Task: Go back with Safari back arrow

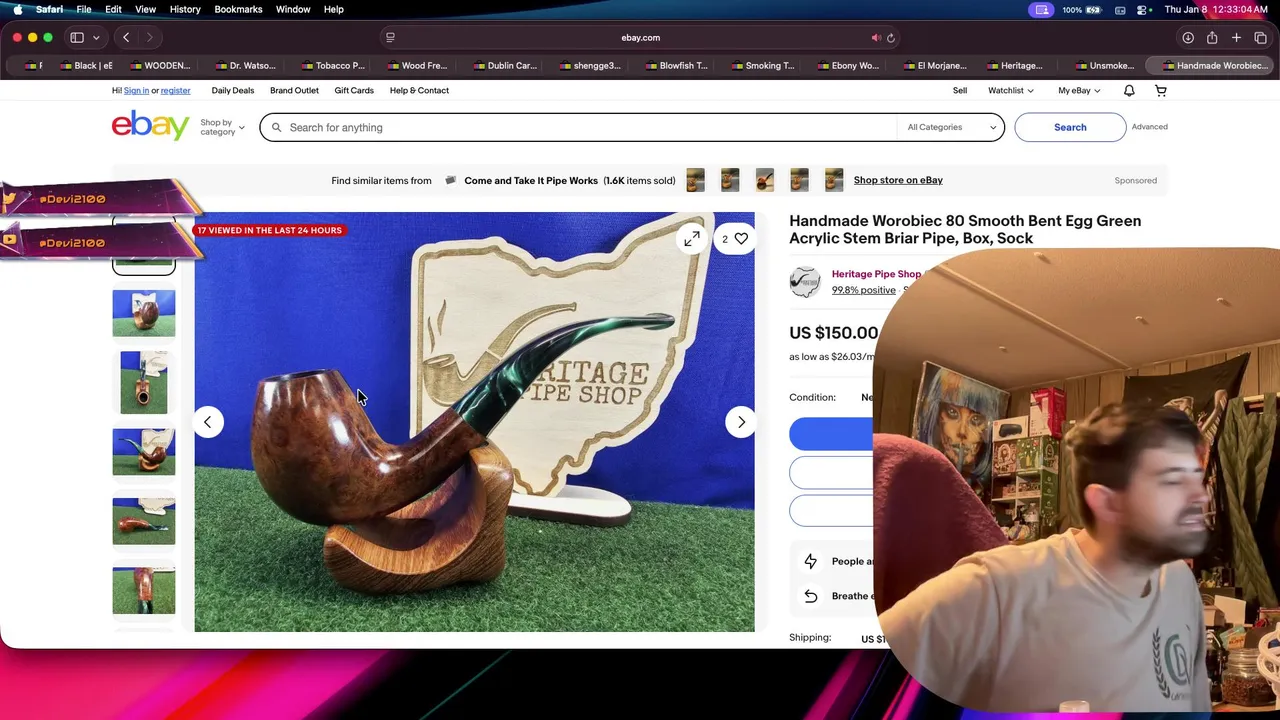Action: (126, 38)
